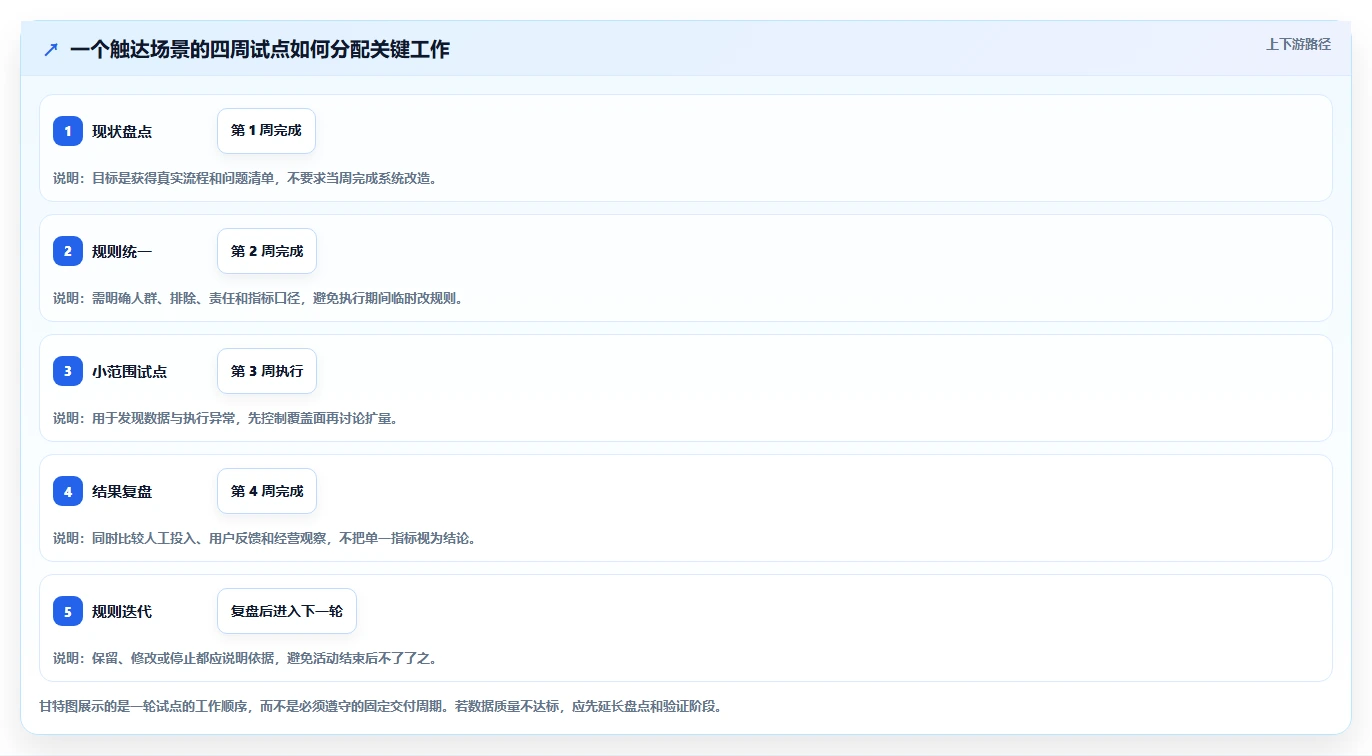1372x756 pixels.
Task: Select the 第 2 周完成 tag
Action: [x=267, y=251]
